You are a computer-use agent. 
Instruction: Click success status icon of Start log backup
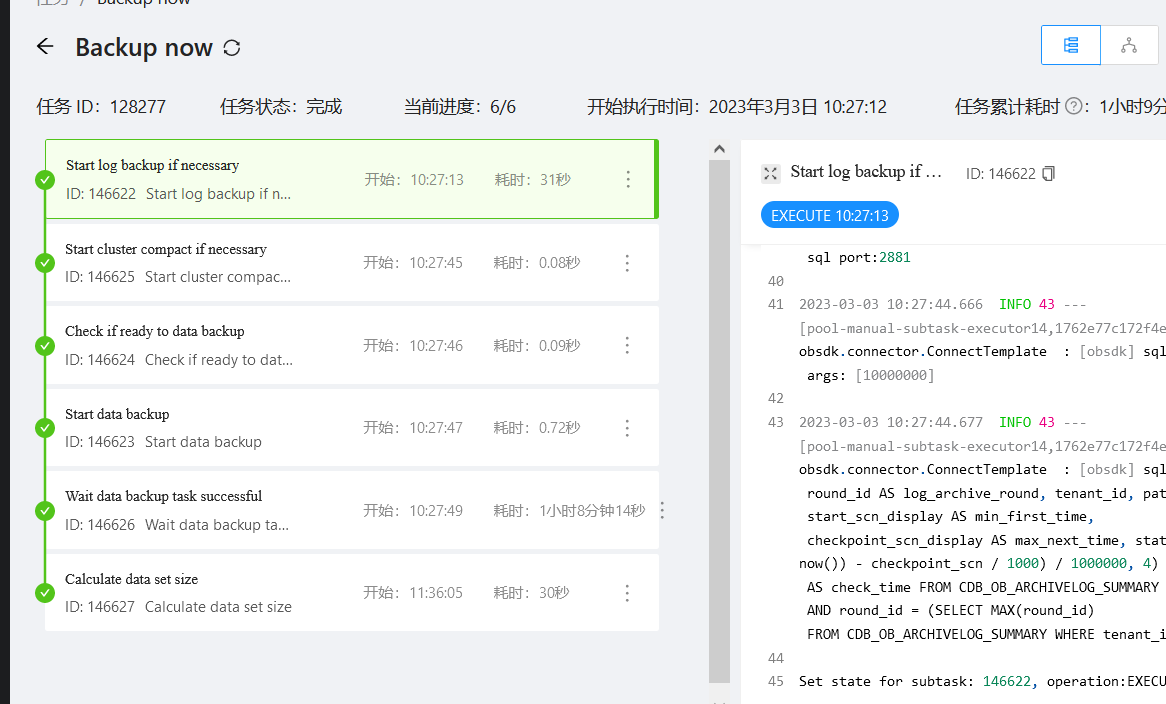[45, 180]
